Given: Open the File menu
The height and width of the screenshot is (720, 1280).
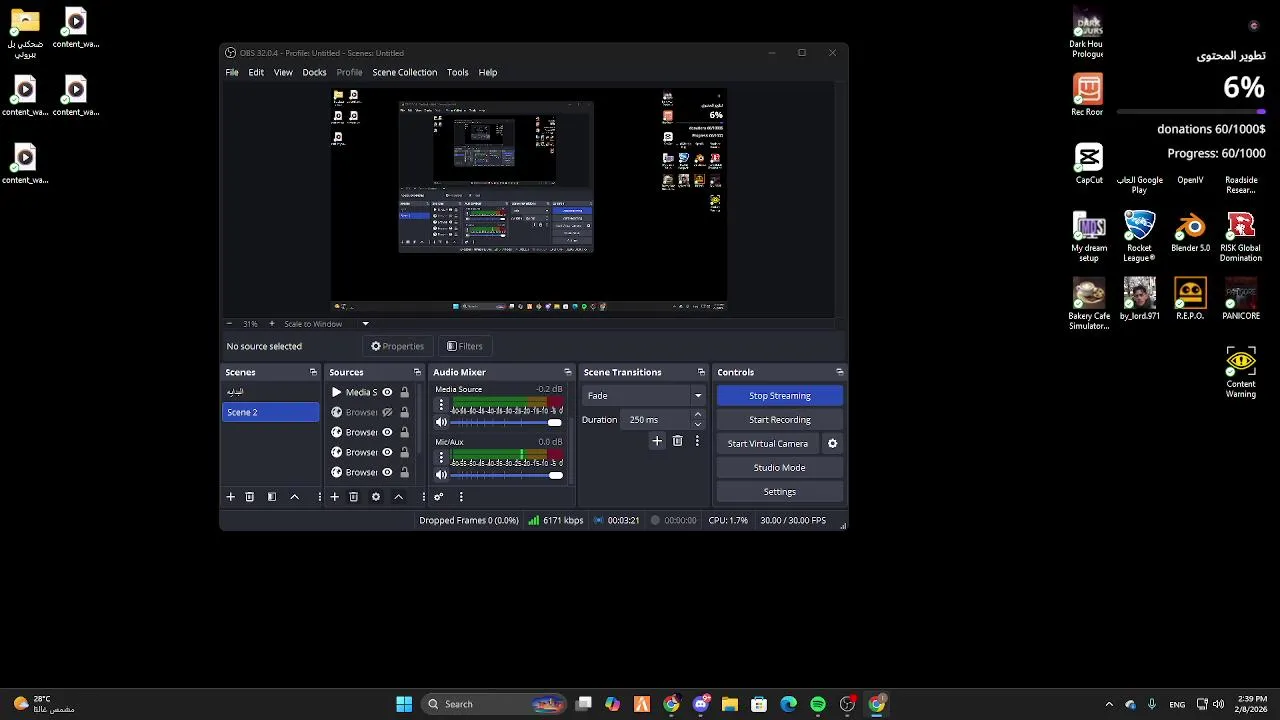Looking at the screenshot, I should coord(232,72).
